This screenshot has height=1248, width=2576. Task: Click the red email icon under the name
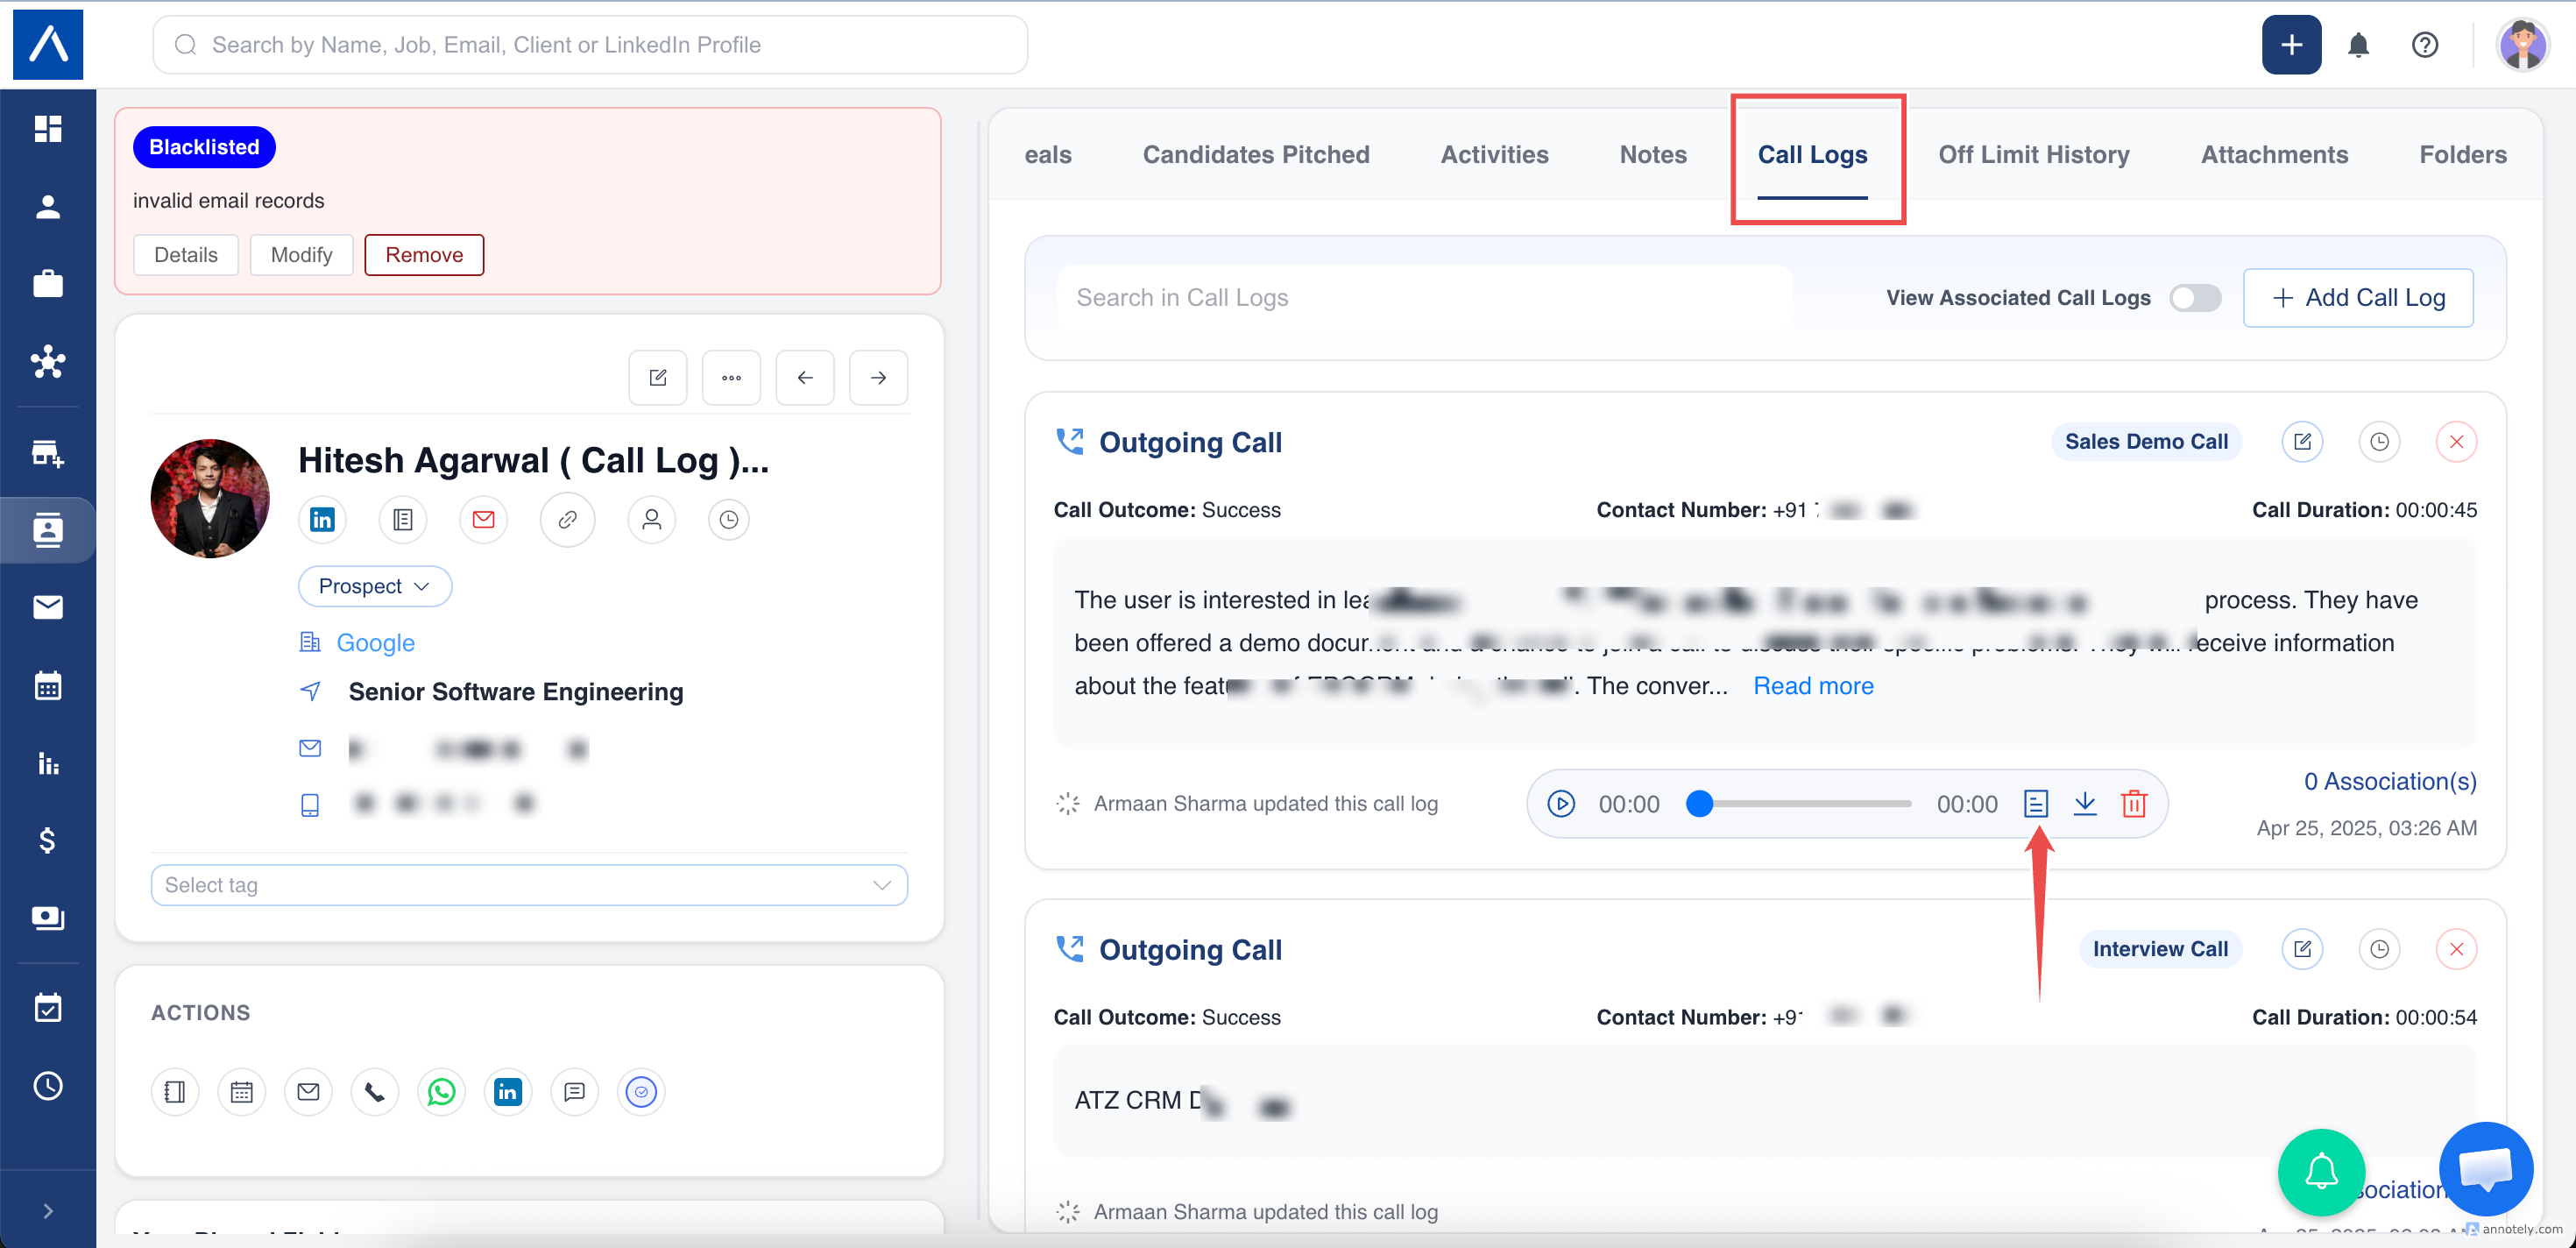[483, 520]
